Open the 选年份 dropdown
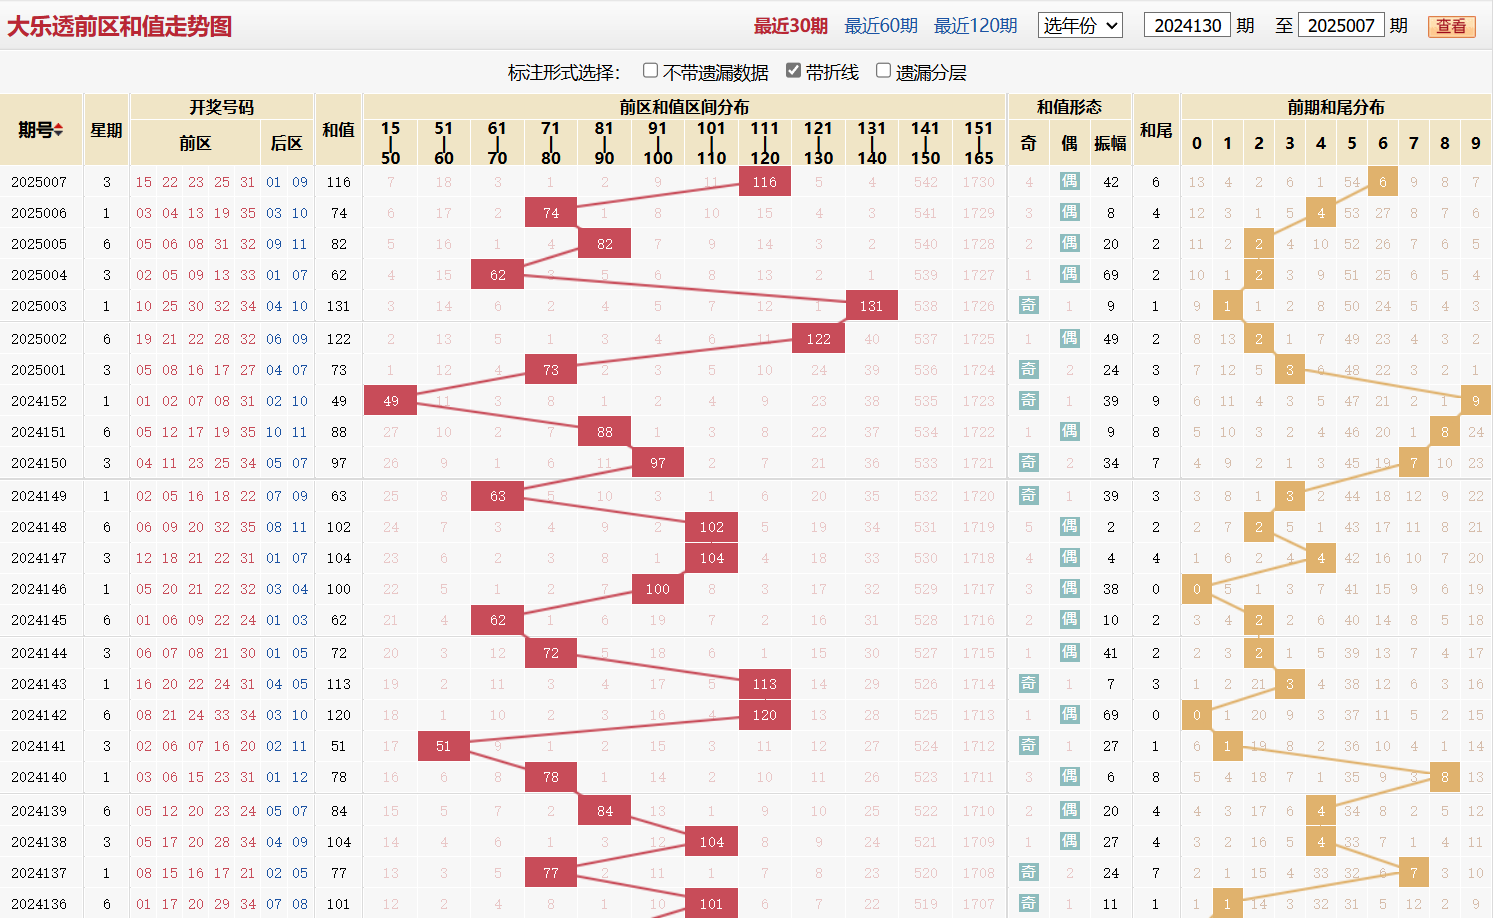 coord(1080,25)
